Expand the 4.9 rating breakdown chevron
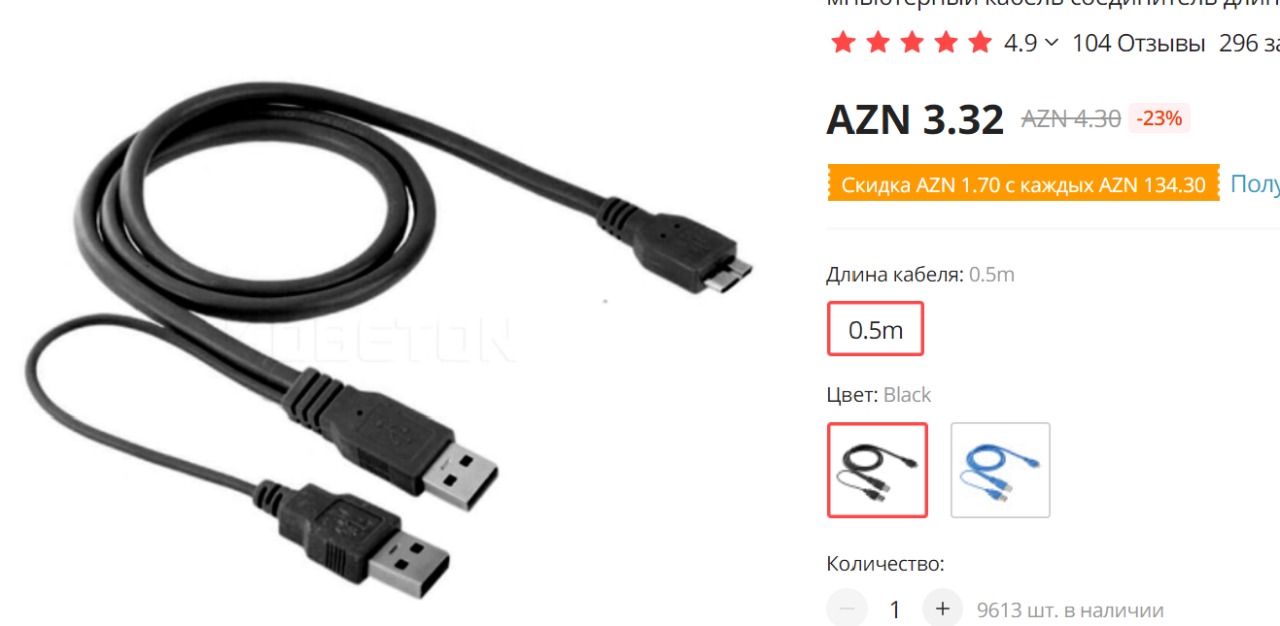The height and width of the screenshot is (626, 1280). coord(1051,43)
